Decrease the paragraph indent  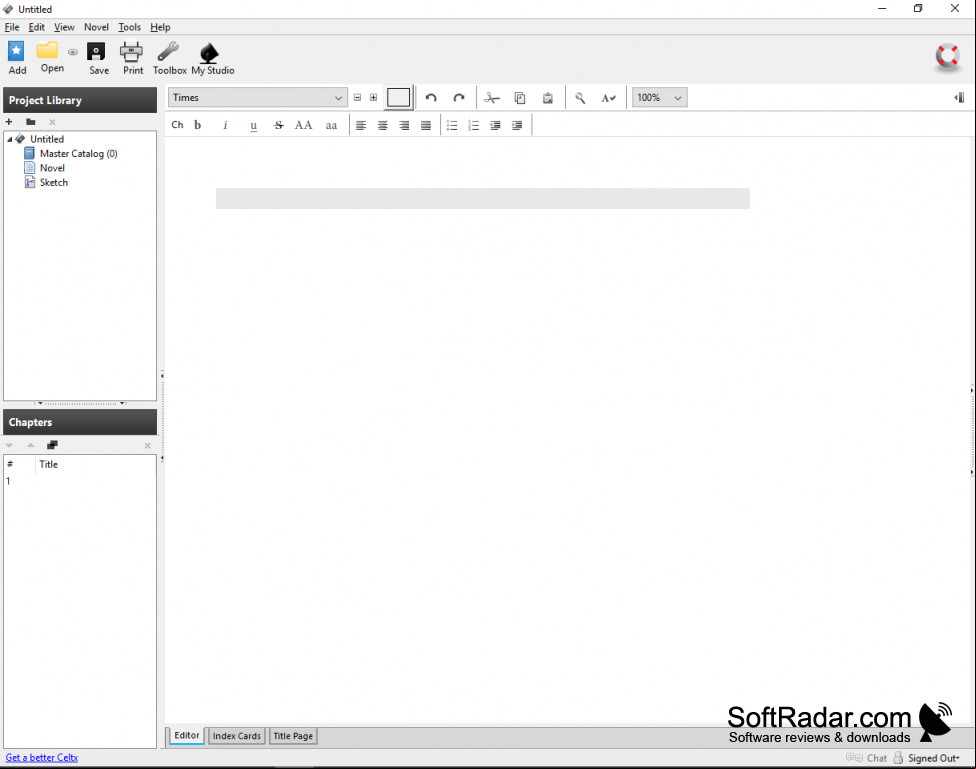coord(495,126)
